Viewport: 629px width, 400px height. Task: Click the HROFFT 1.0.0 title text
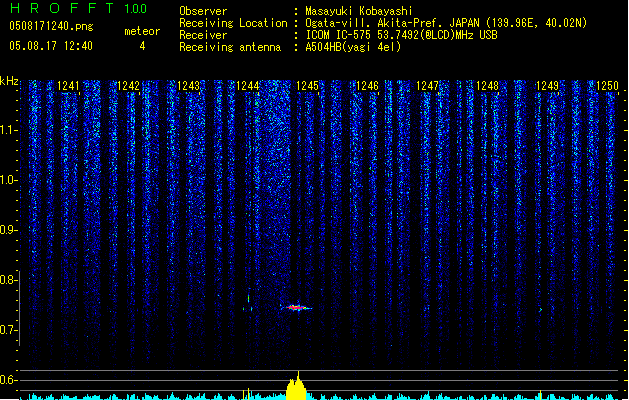(x=79, y=8)
